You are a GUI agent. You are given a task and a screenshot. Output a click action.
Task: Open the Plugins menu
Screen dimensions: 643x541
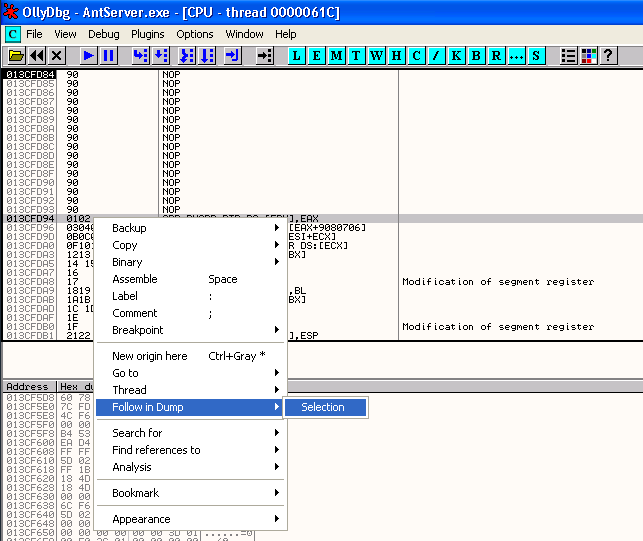[148, 34]
